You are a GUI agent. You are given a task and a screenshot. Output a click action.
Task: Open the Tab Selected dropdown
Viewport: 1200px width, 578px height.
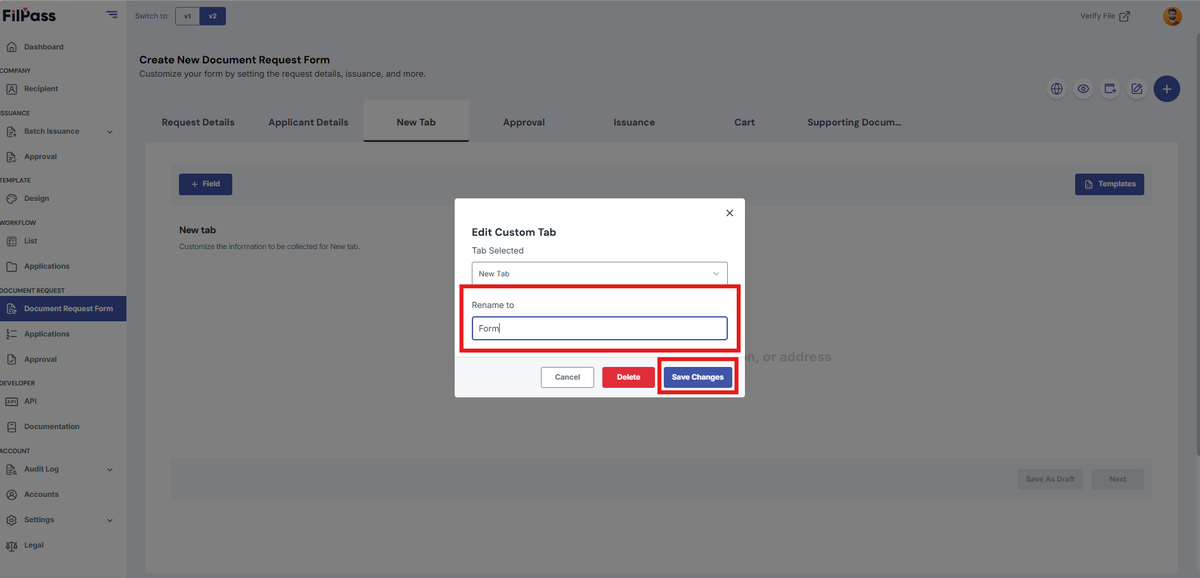600,273
